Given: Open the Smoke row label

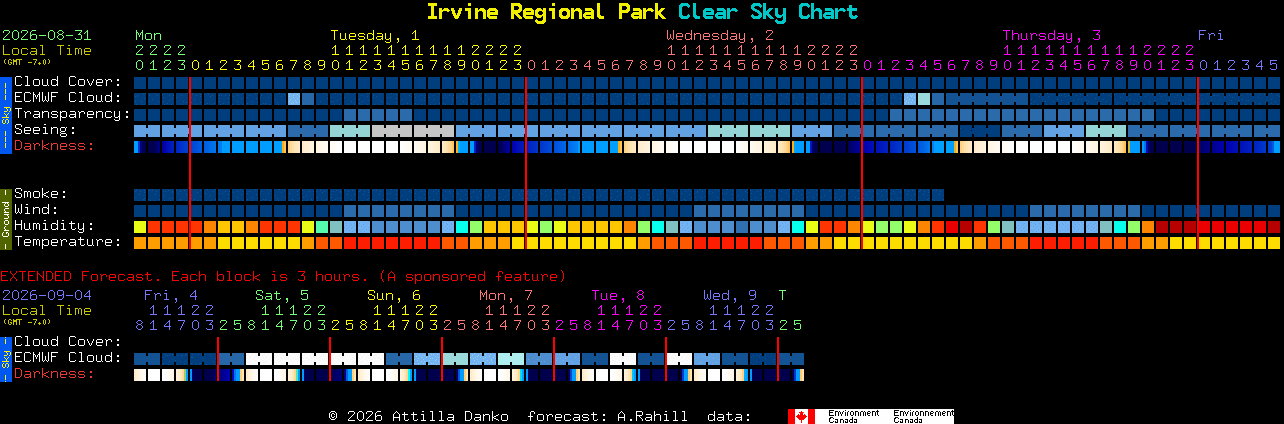Looking at the screenshot, I should pyautogui.click(x=40, y=193).
